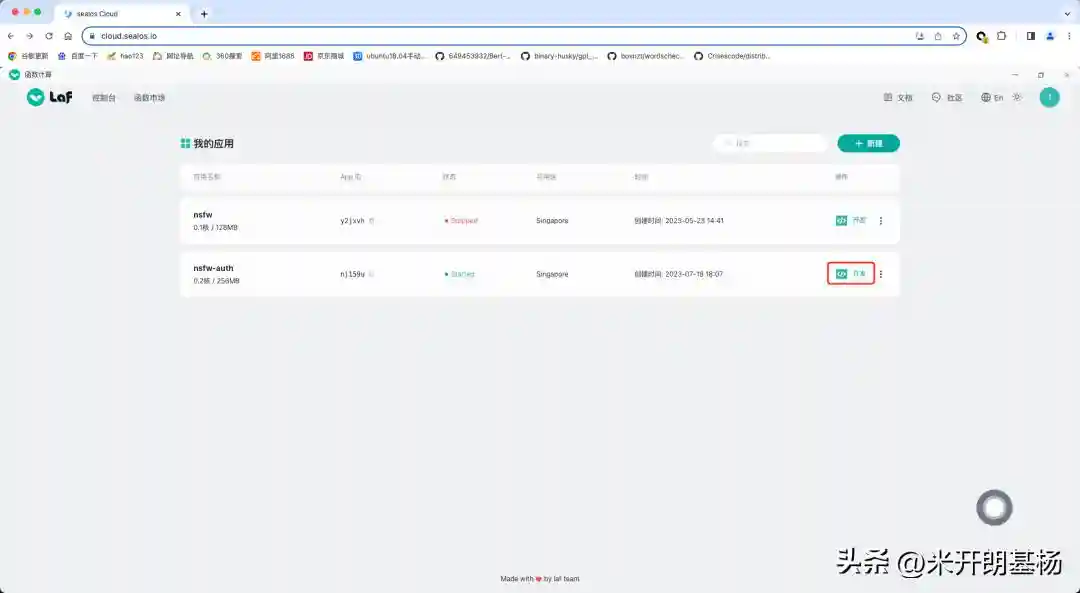Open the tab list chevron in browser
This screenshot has height=593, width=1080.
[x=1068, y=13]
